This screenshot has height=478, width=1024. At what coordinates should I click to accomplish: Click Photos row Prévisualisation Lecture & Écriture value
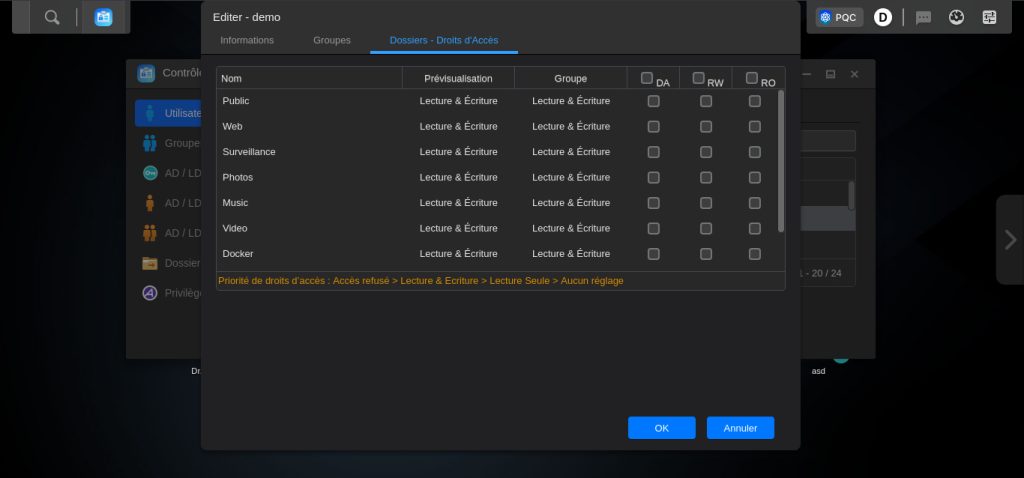pos(458,177)
